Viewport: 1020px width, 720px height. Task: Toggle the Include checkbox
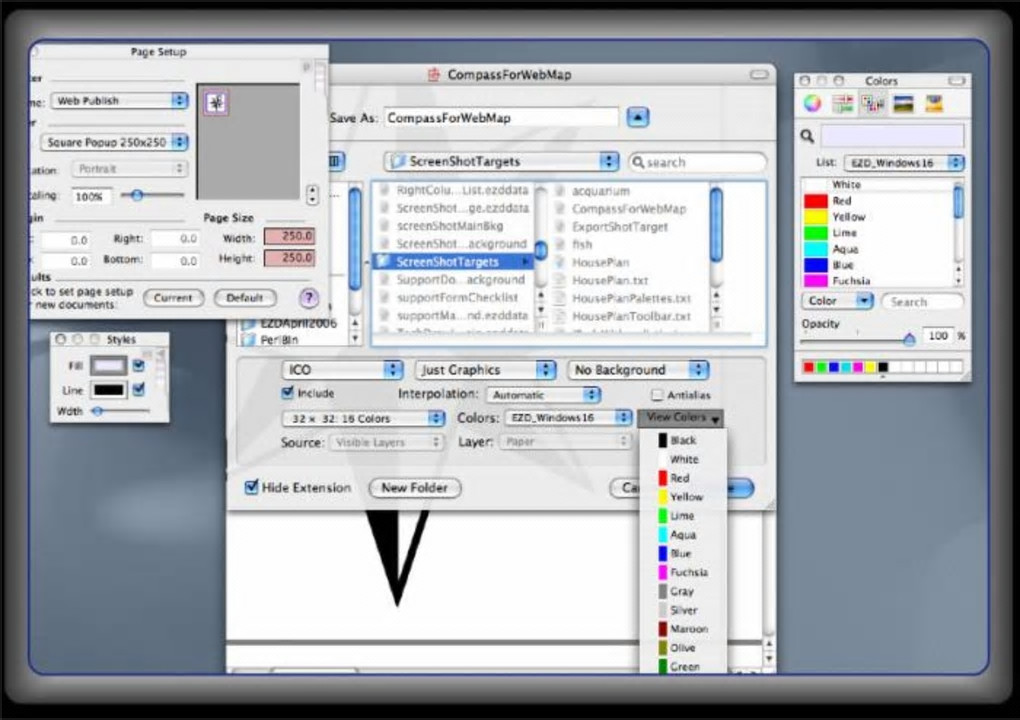(x=288, y=393)
